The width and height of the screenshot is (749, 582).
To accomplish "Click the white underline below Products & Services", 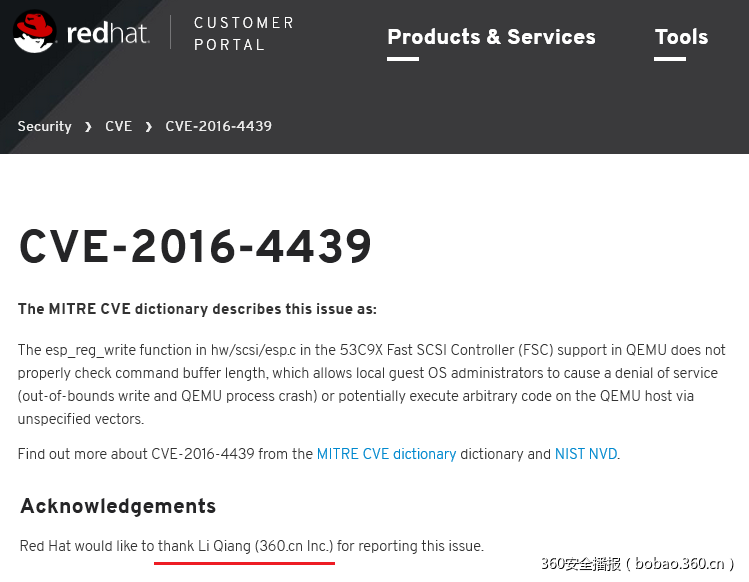I will coord(402,59).
